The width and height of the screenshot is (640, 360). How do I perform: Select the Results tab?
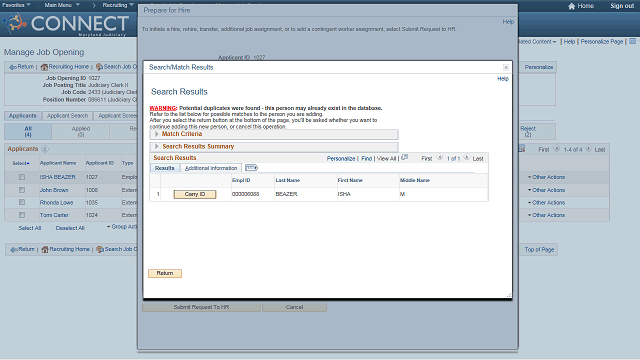click(x=164, y=168)
